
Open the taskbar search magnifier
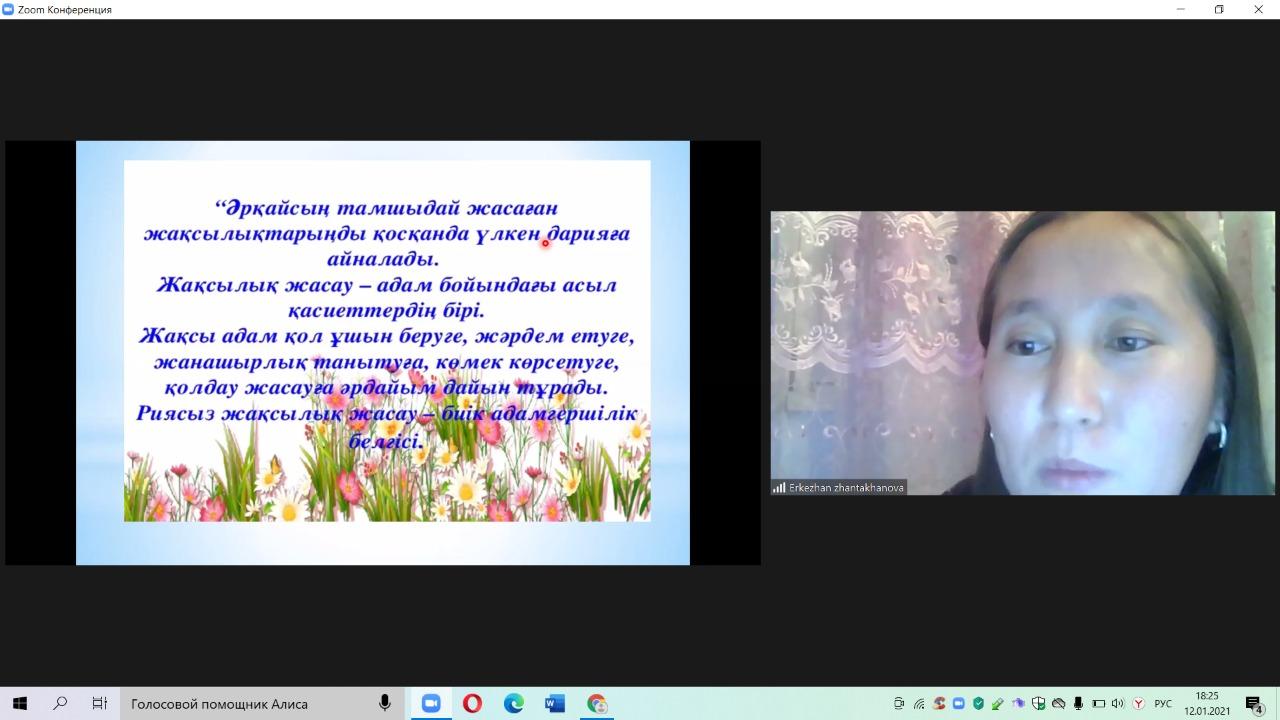[x=60, y=703]
